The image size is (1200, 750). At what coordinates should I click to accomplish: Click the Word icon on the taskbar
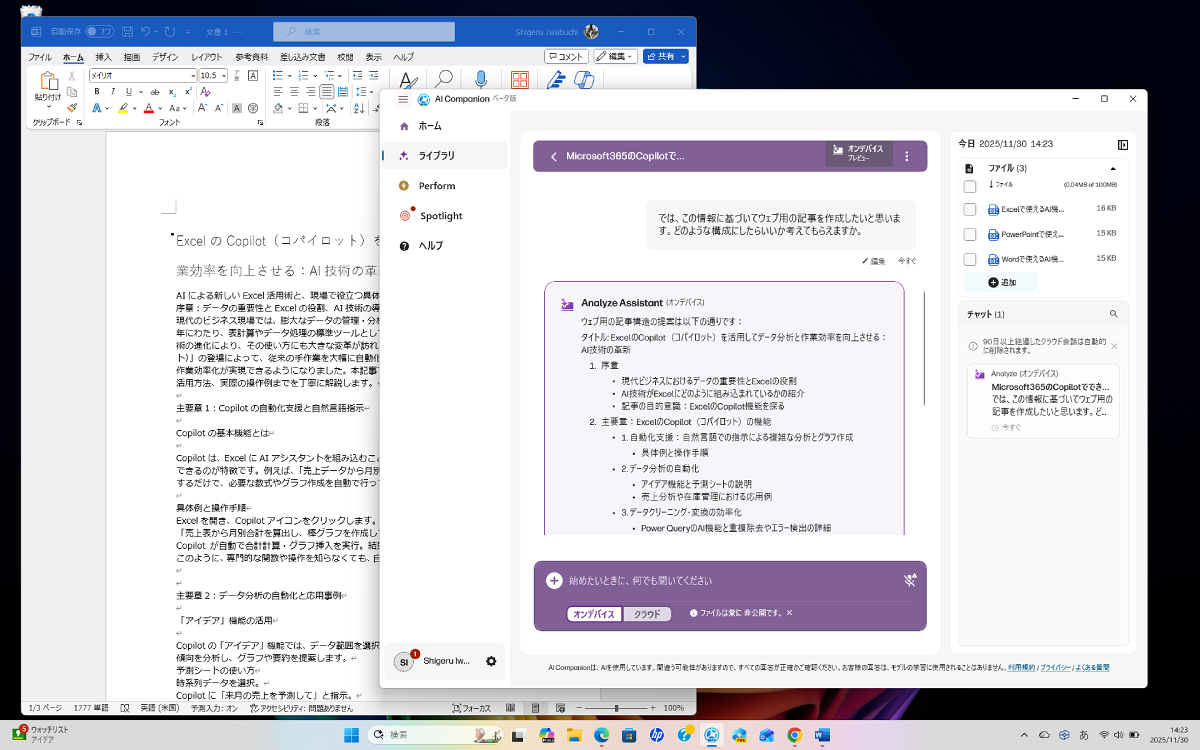point(822,735)
